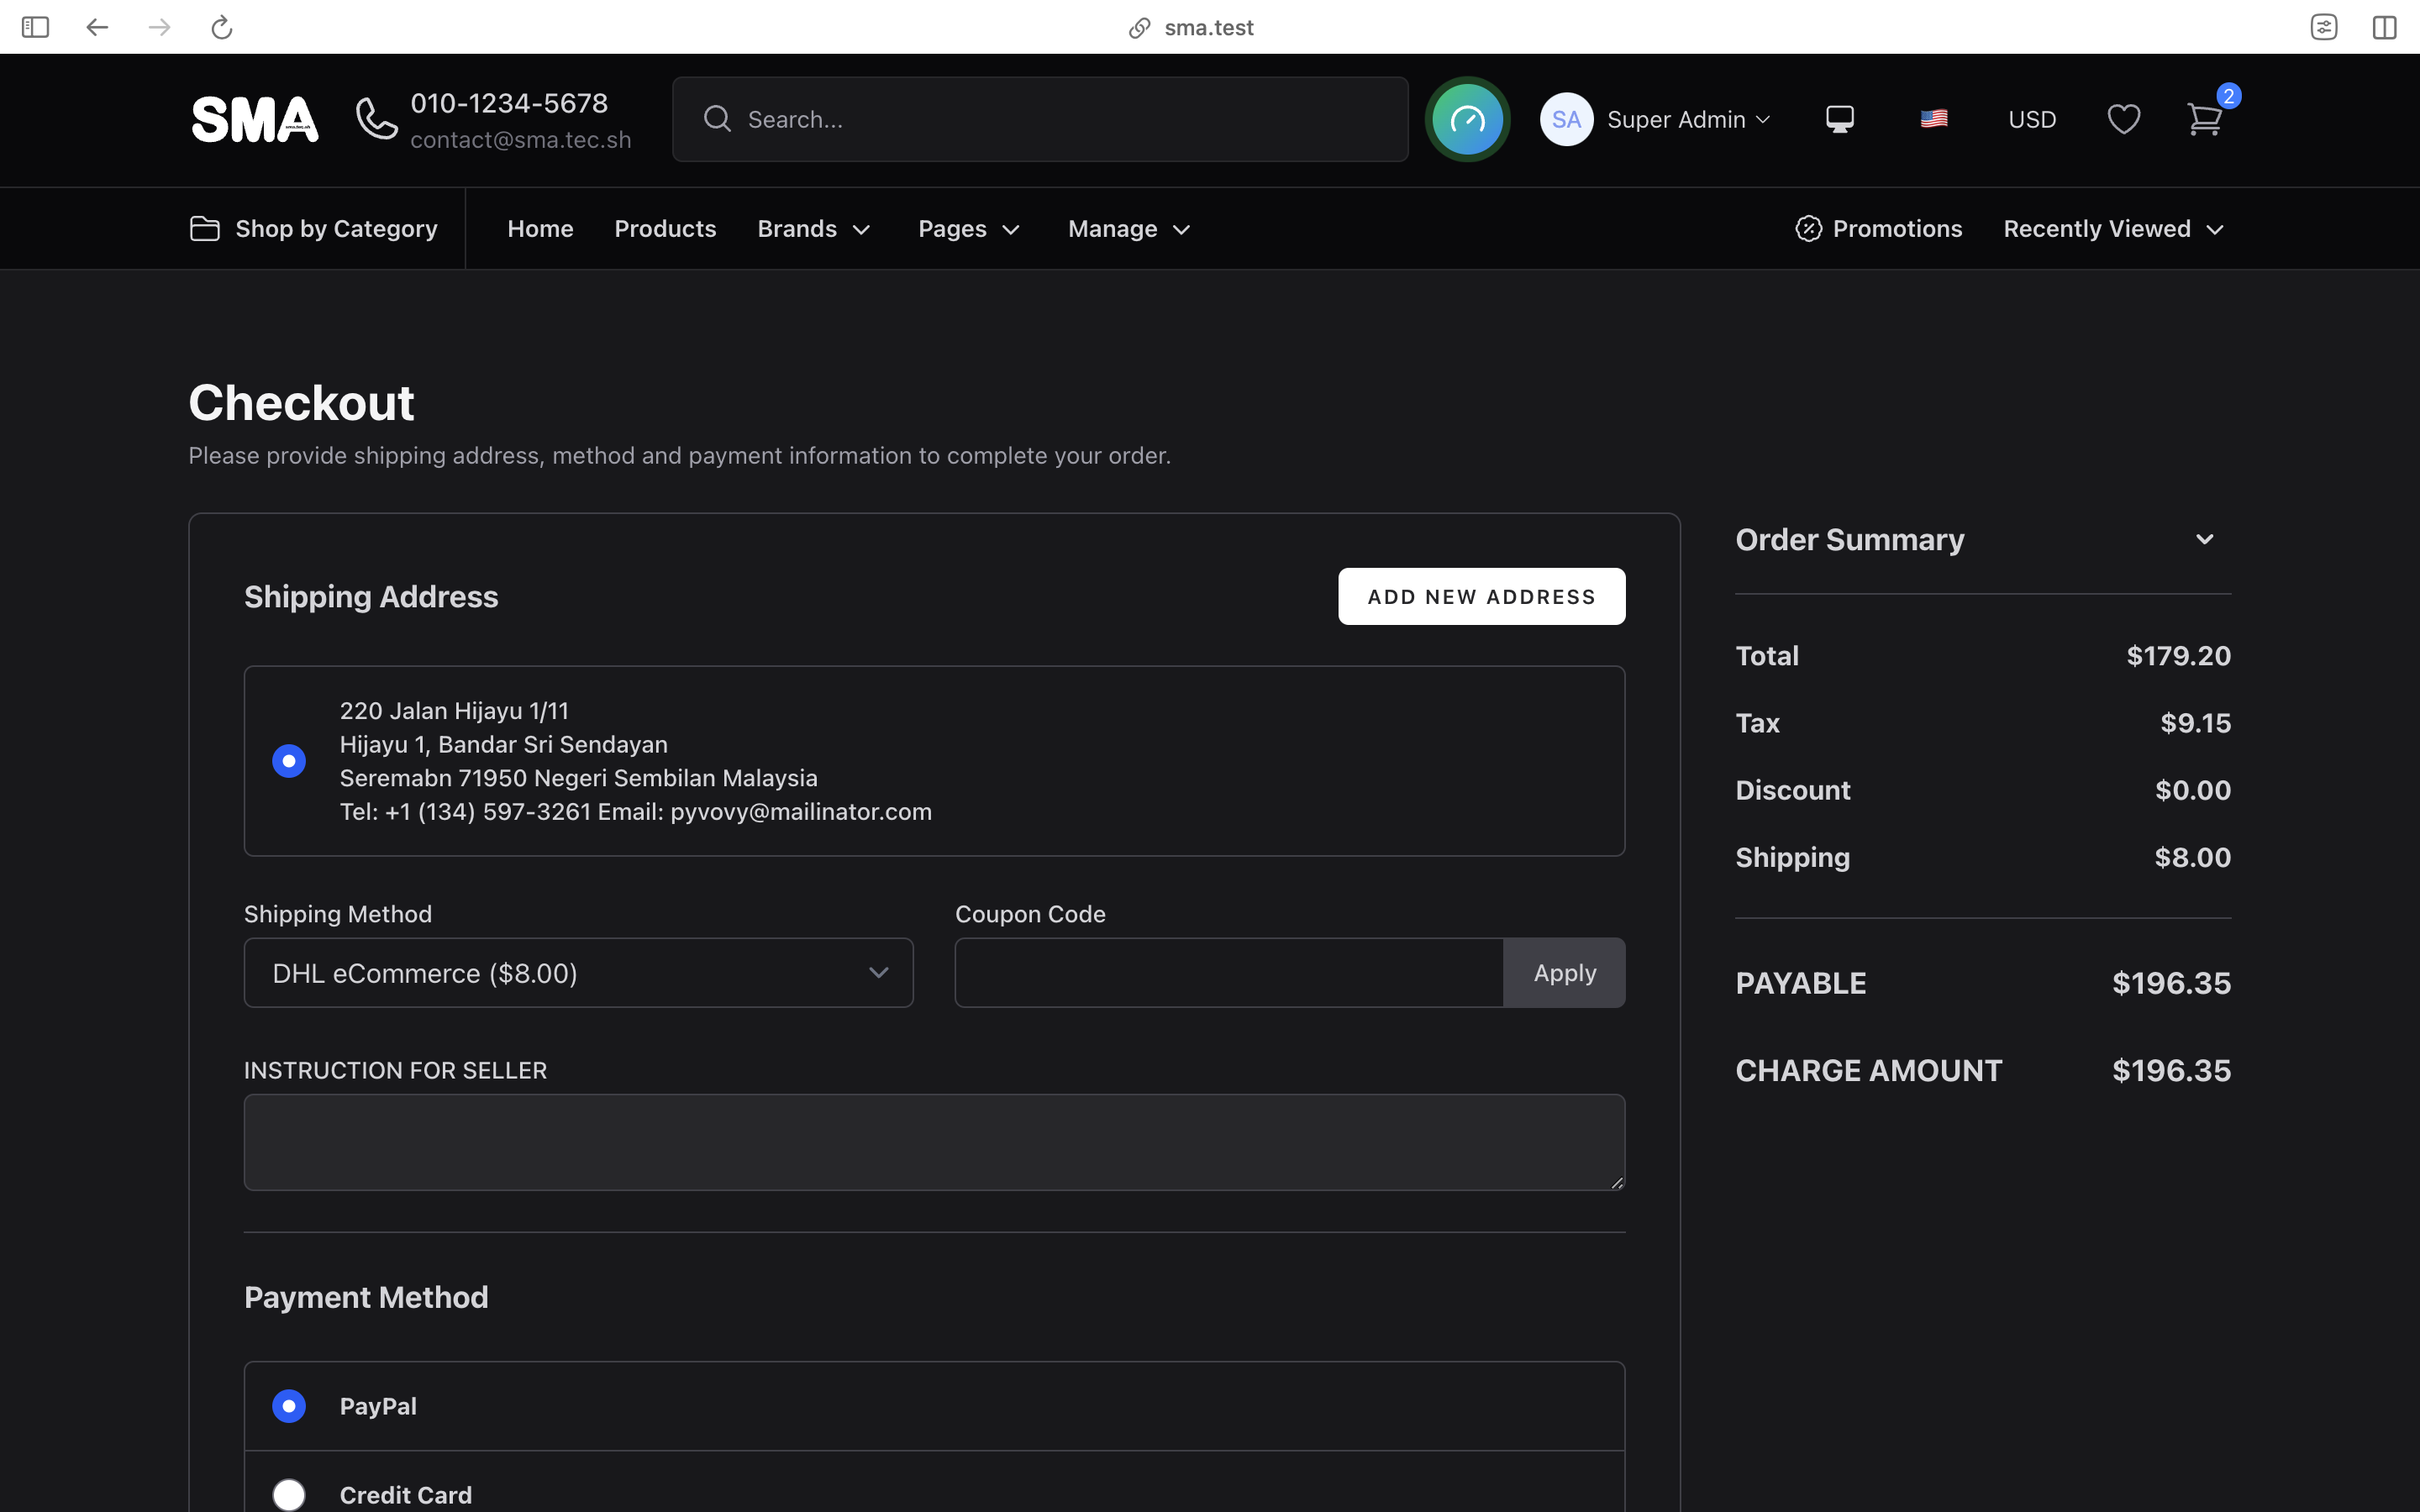The width and height of the screenshot is (2420, 1512).
Task: Click the Payment Method heading
Action: pyautogui.click(x=366, y=1297)
